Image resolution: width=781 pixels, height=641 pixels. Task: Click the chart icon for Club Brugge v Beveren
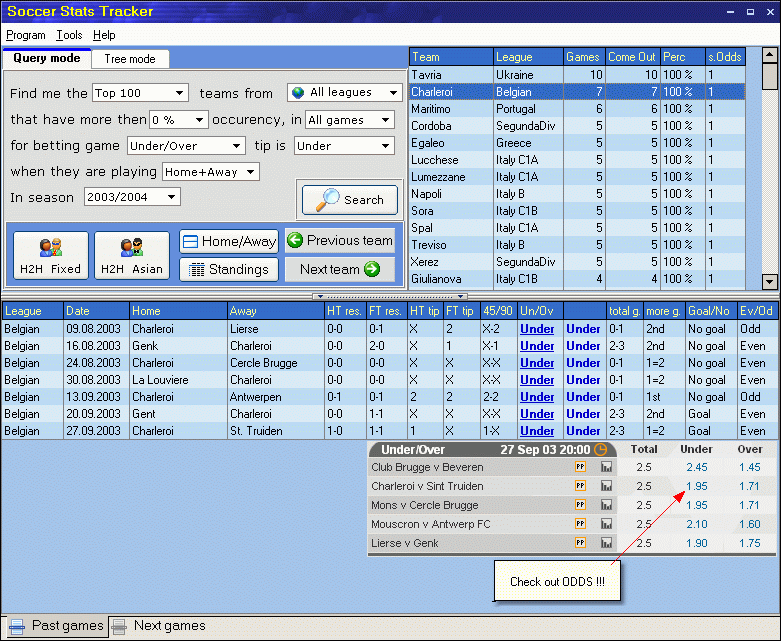coord(606,467)
